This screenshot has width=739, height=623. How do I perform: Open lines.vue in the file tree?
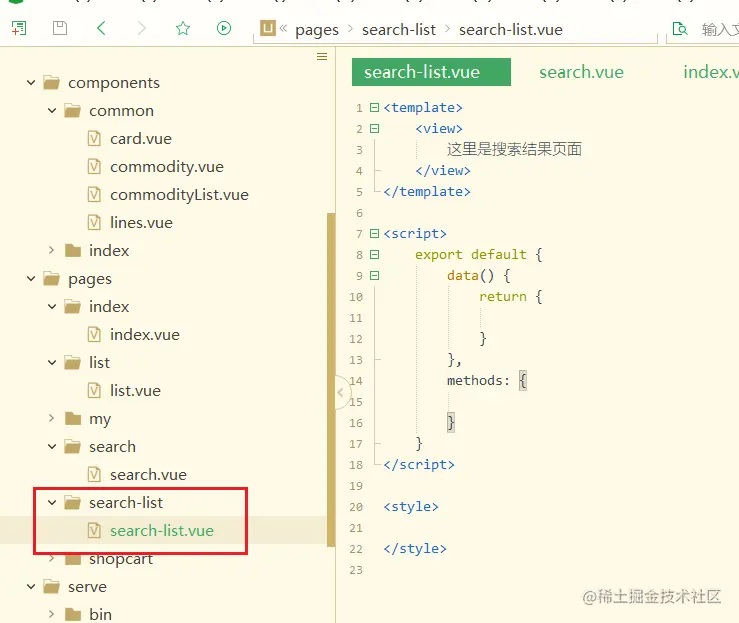(141, 223)
